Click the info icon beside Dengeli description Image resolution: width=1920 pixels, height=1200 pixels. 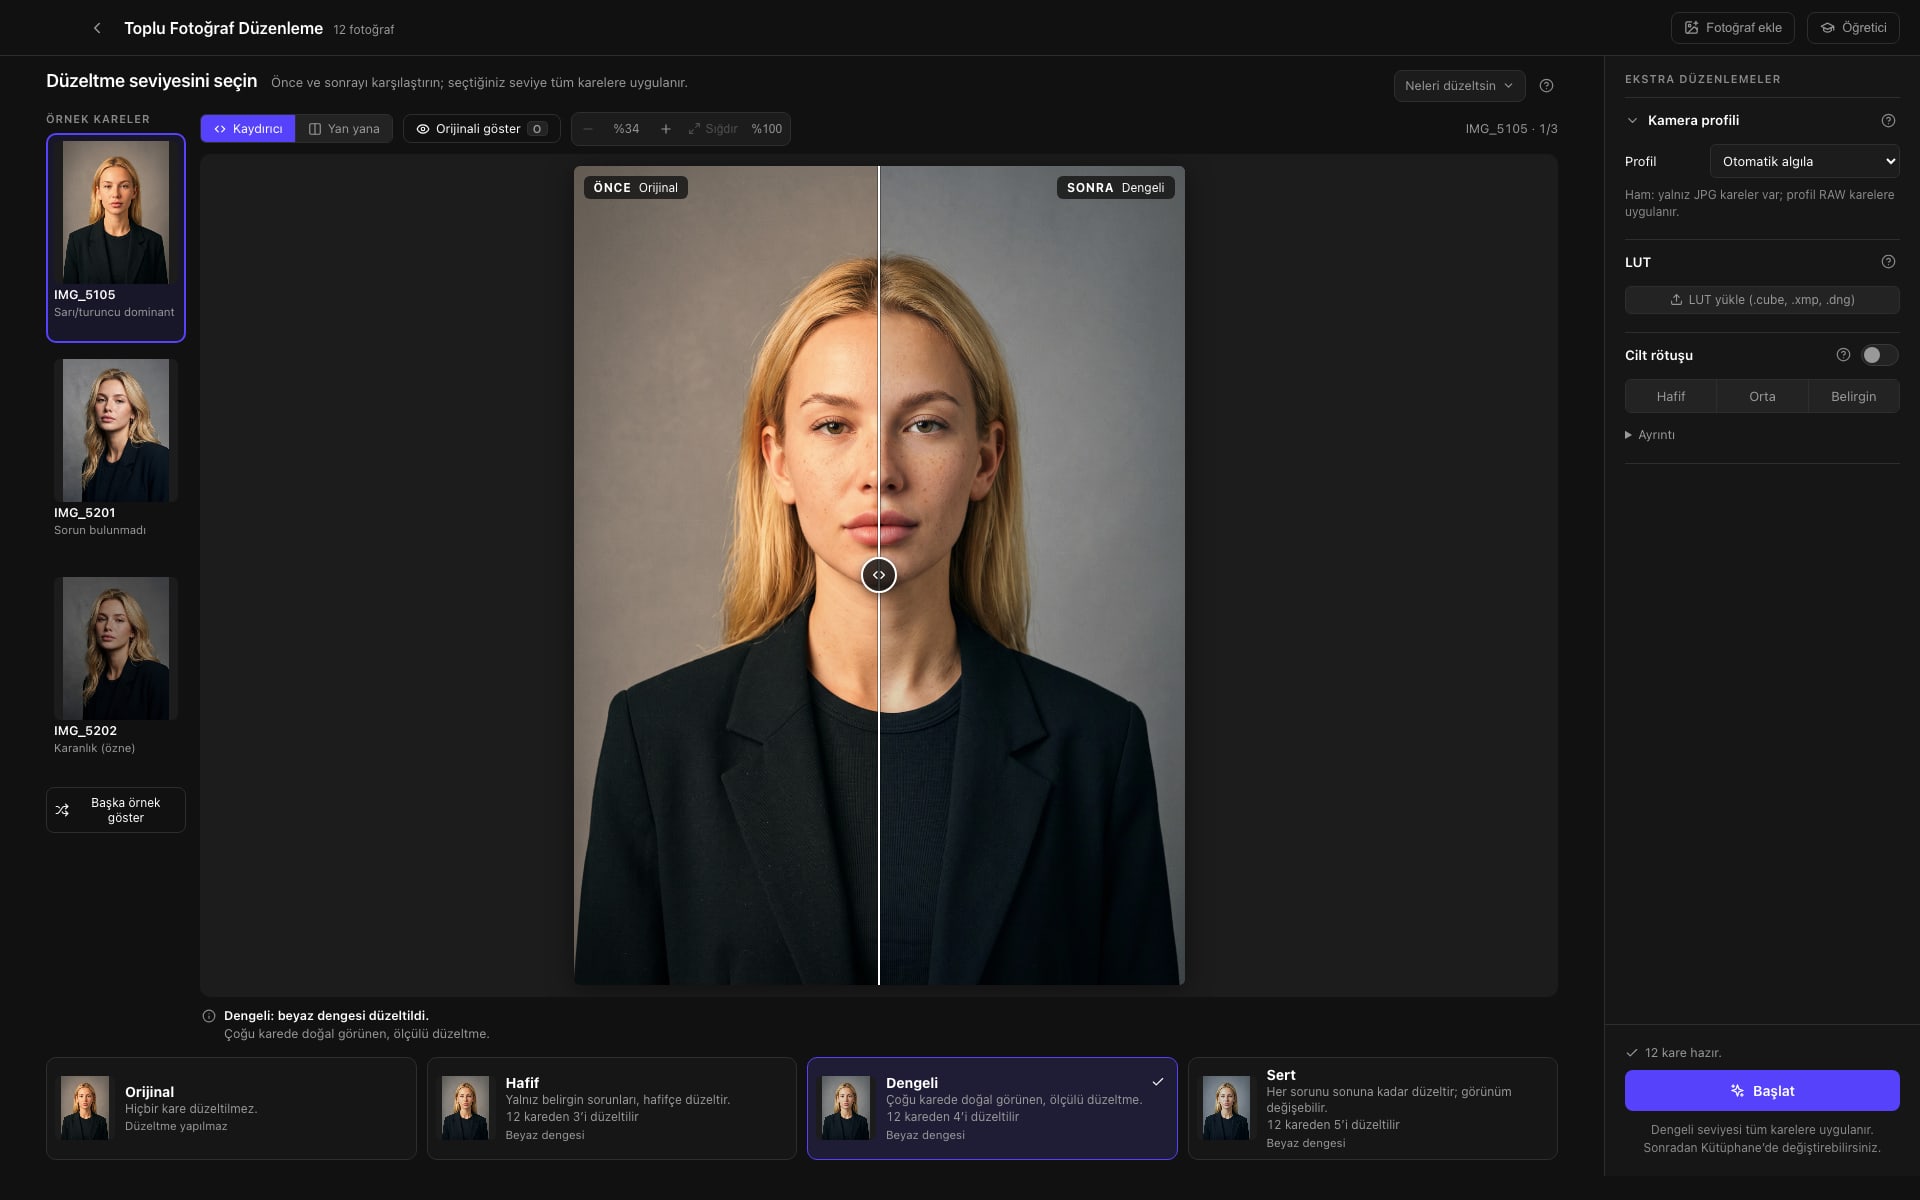click(x=209, y=1016)
